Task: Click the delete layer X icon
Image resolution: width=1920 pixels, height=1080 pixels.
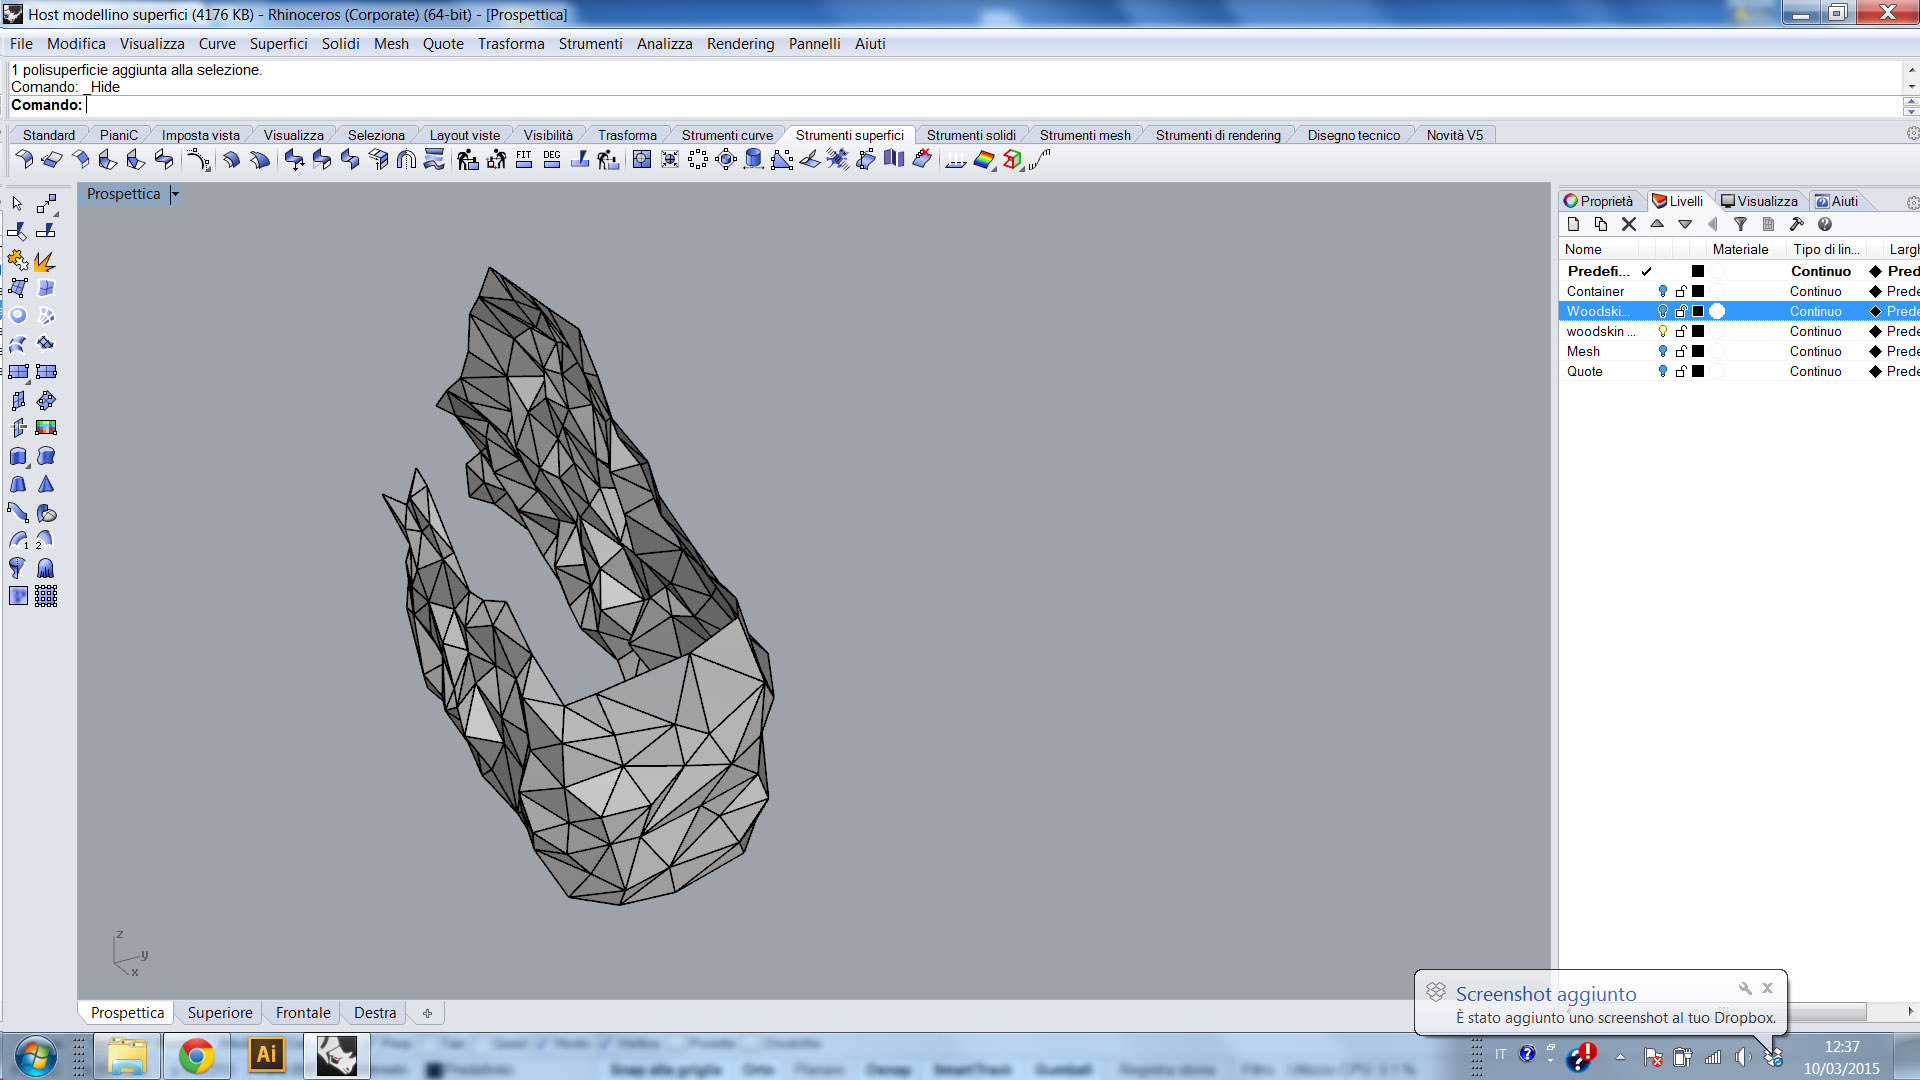Action: [1629, 224]
